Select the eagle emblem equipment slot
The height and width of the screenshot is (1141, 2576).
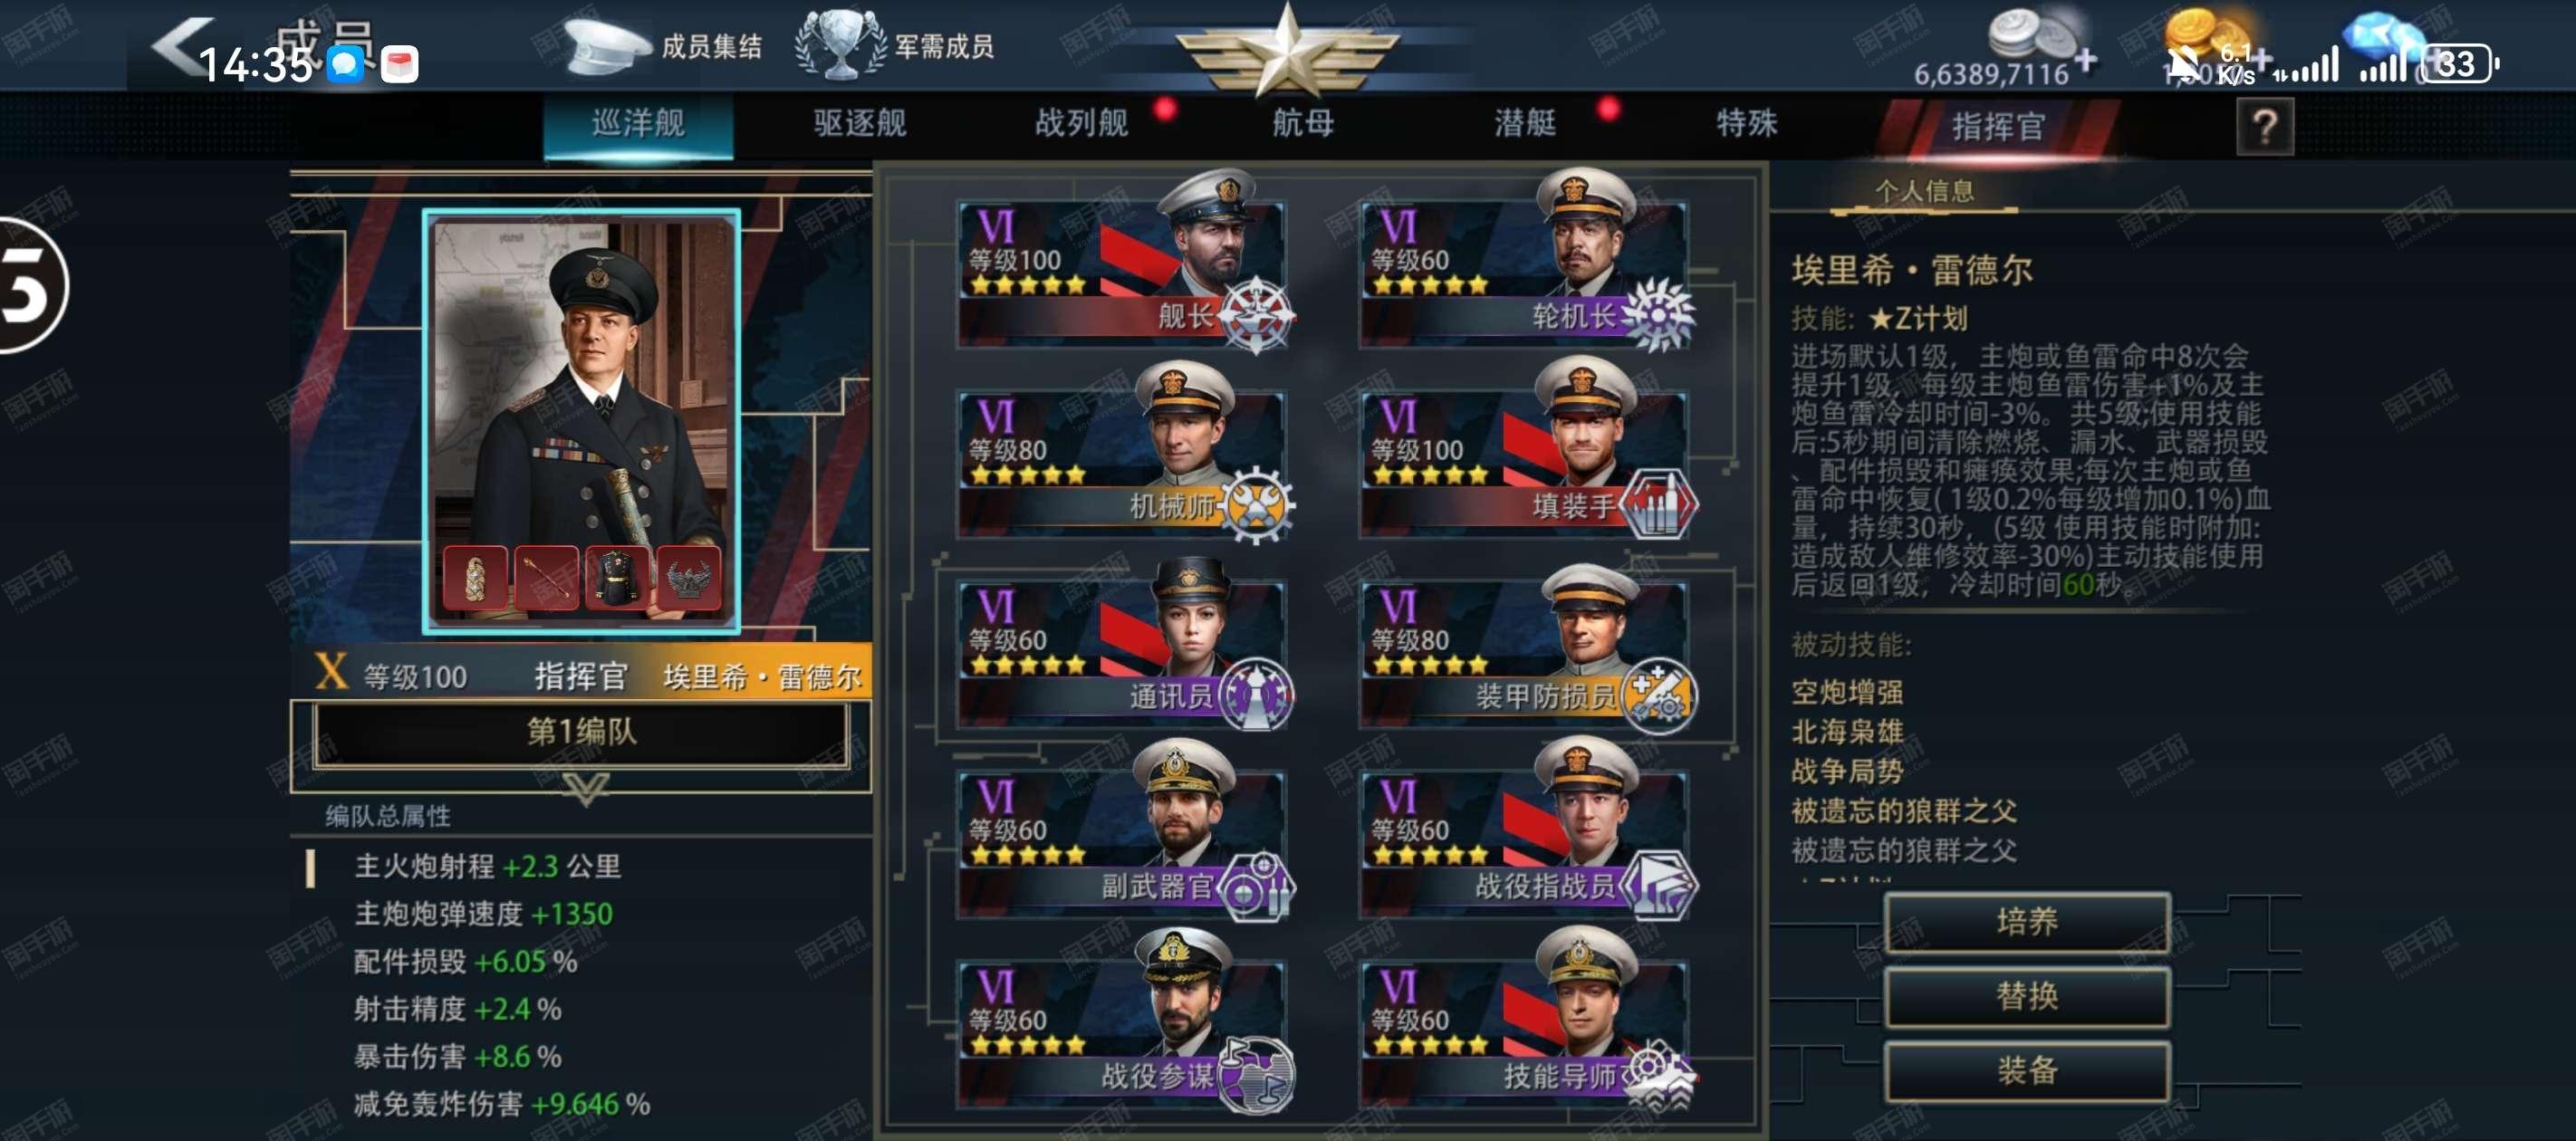tap(688, 577)
